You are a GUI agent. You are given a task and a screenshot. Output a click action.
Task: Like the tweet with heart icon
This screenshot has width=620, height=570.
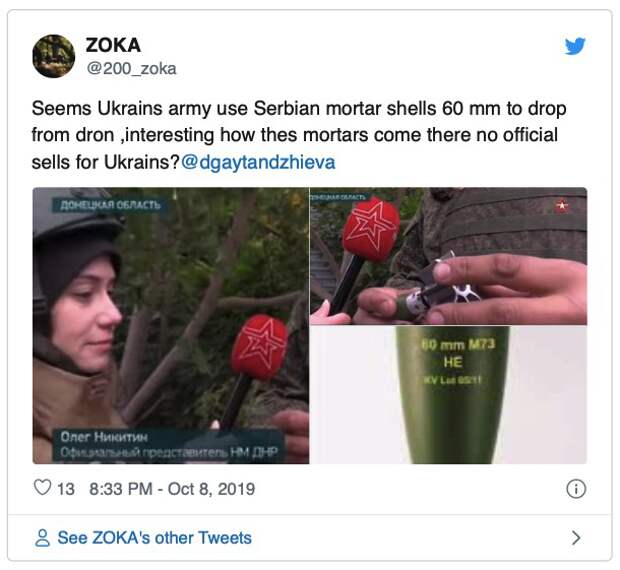click(42, 488)
